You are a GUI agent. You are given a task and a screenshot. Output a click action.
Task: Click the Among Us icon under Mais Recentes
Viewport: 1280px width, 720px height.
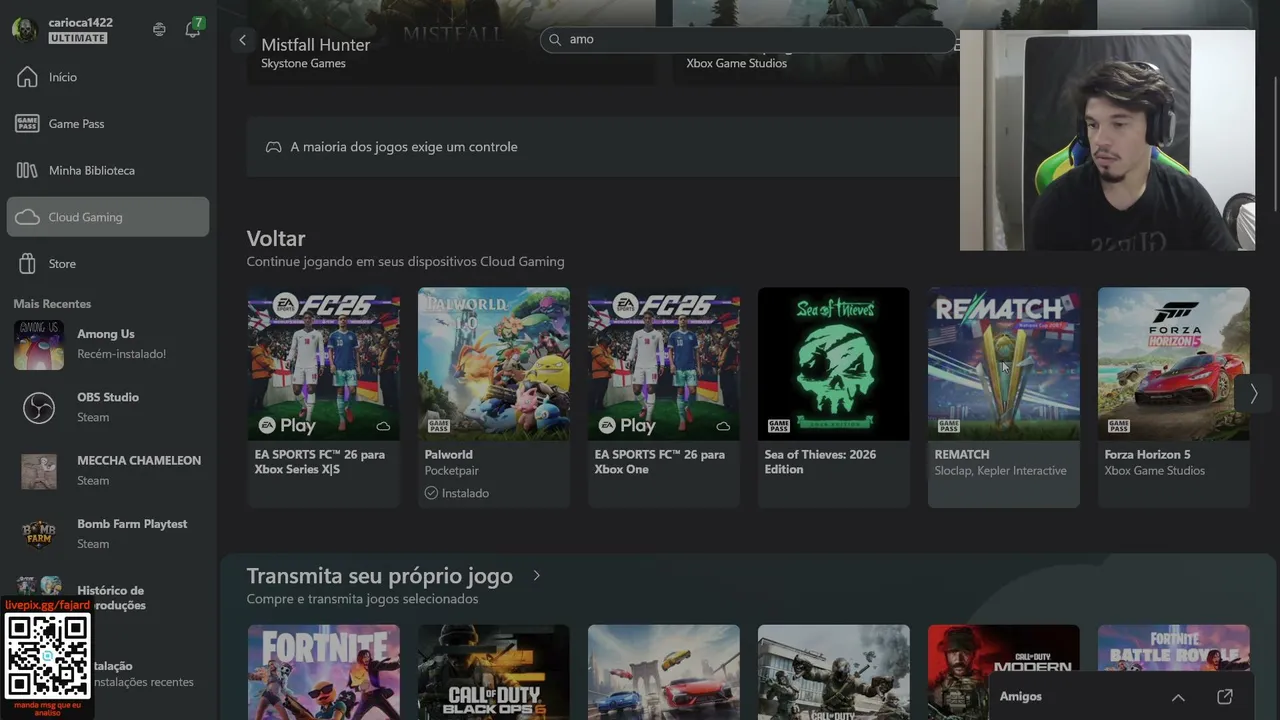(x=39, y=344)
